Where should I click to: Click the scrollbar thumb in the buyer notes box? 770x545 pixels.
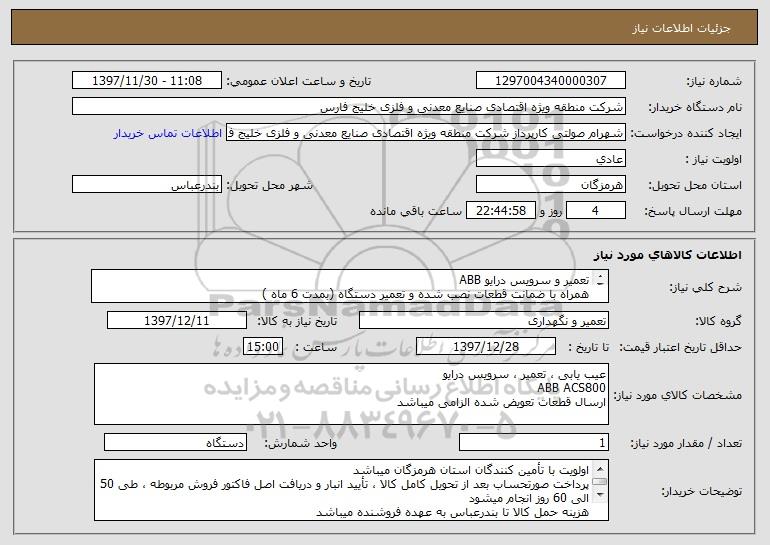pos(600,482)
